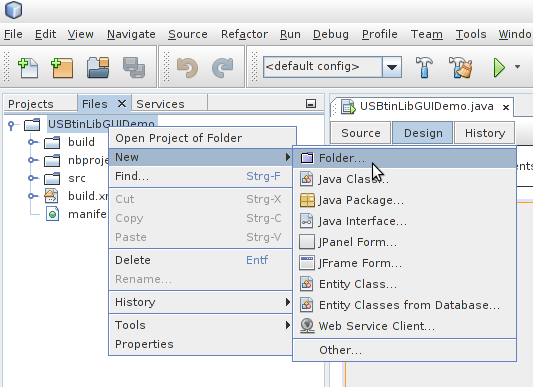This screenshot has width=533, height=387.
Task: Click the Java Package... menu label
Action: click(x=361, y=200)
